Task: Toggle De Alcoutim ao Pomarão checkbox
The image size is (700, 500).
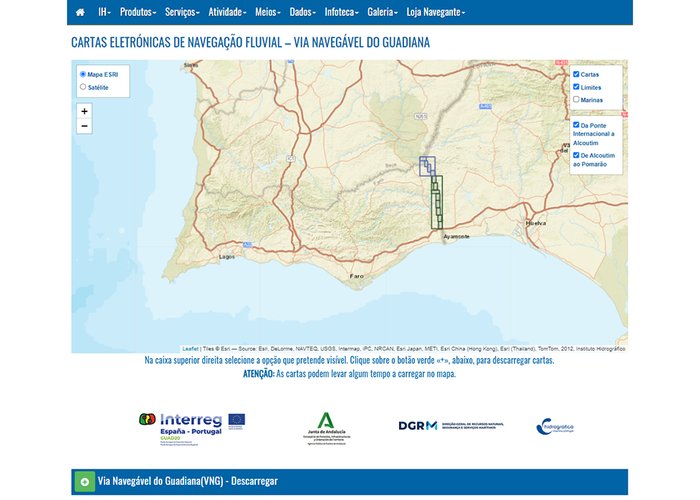Action: tap(576, 155)
